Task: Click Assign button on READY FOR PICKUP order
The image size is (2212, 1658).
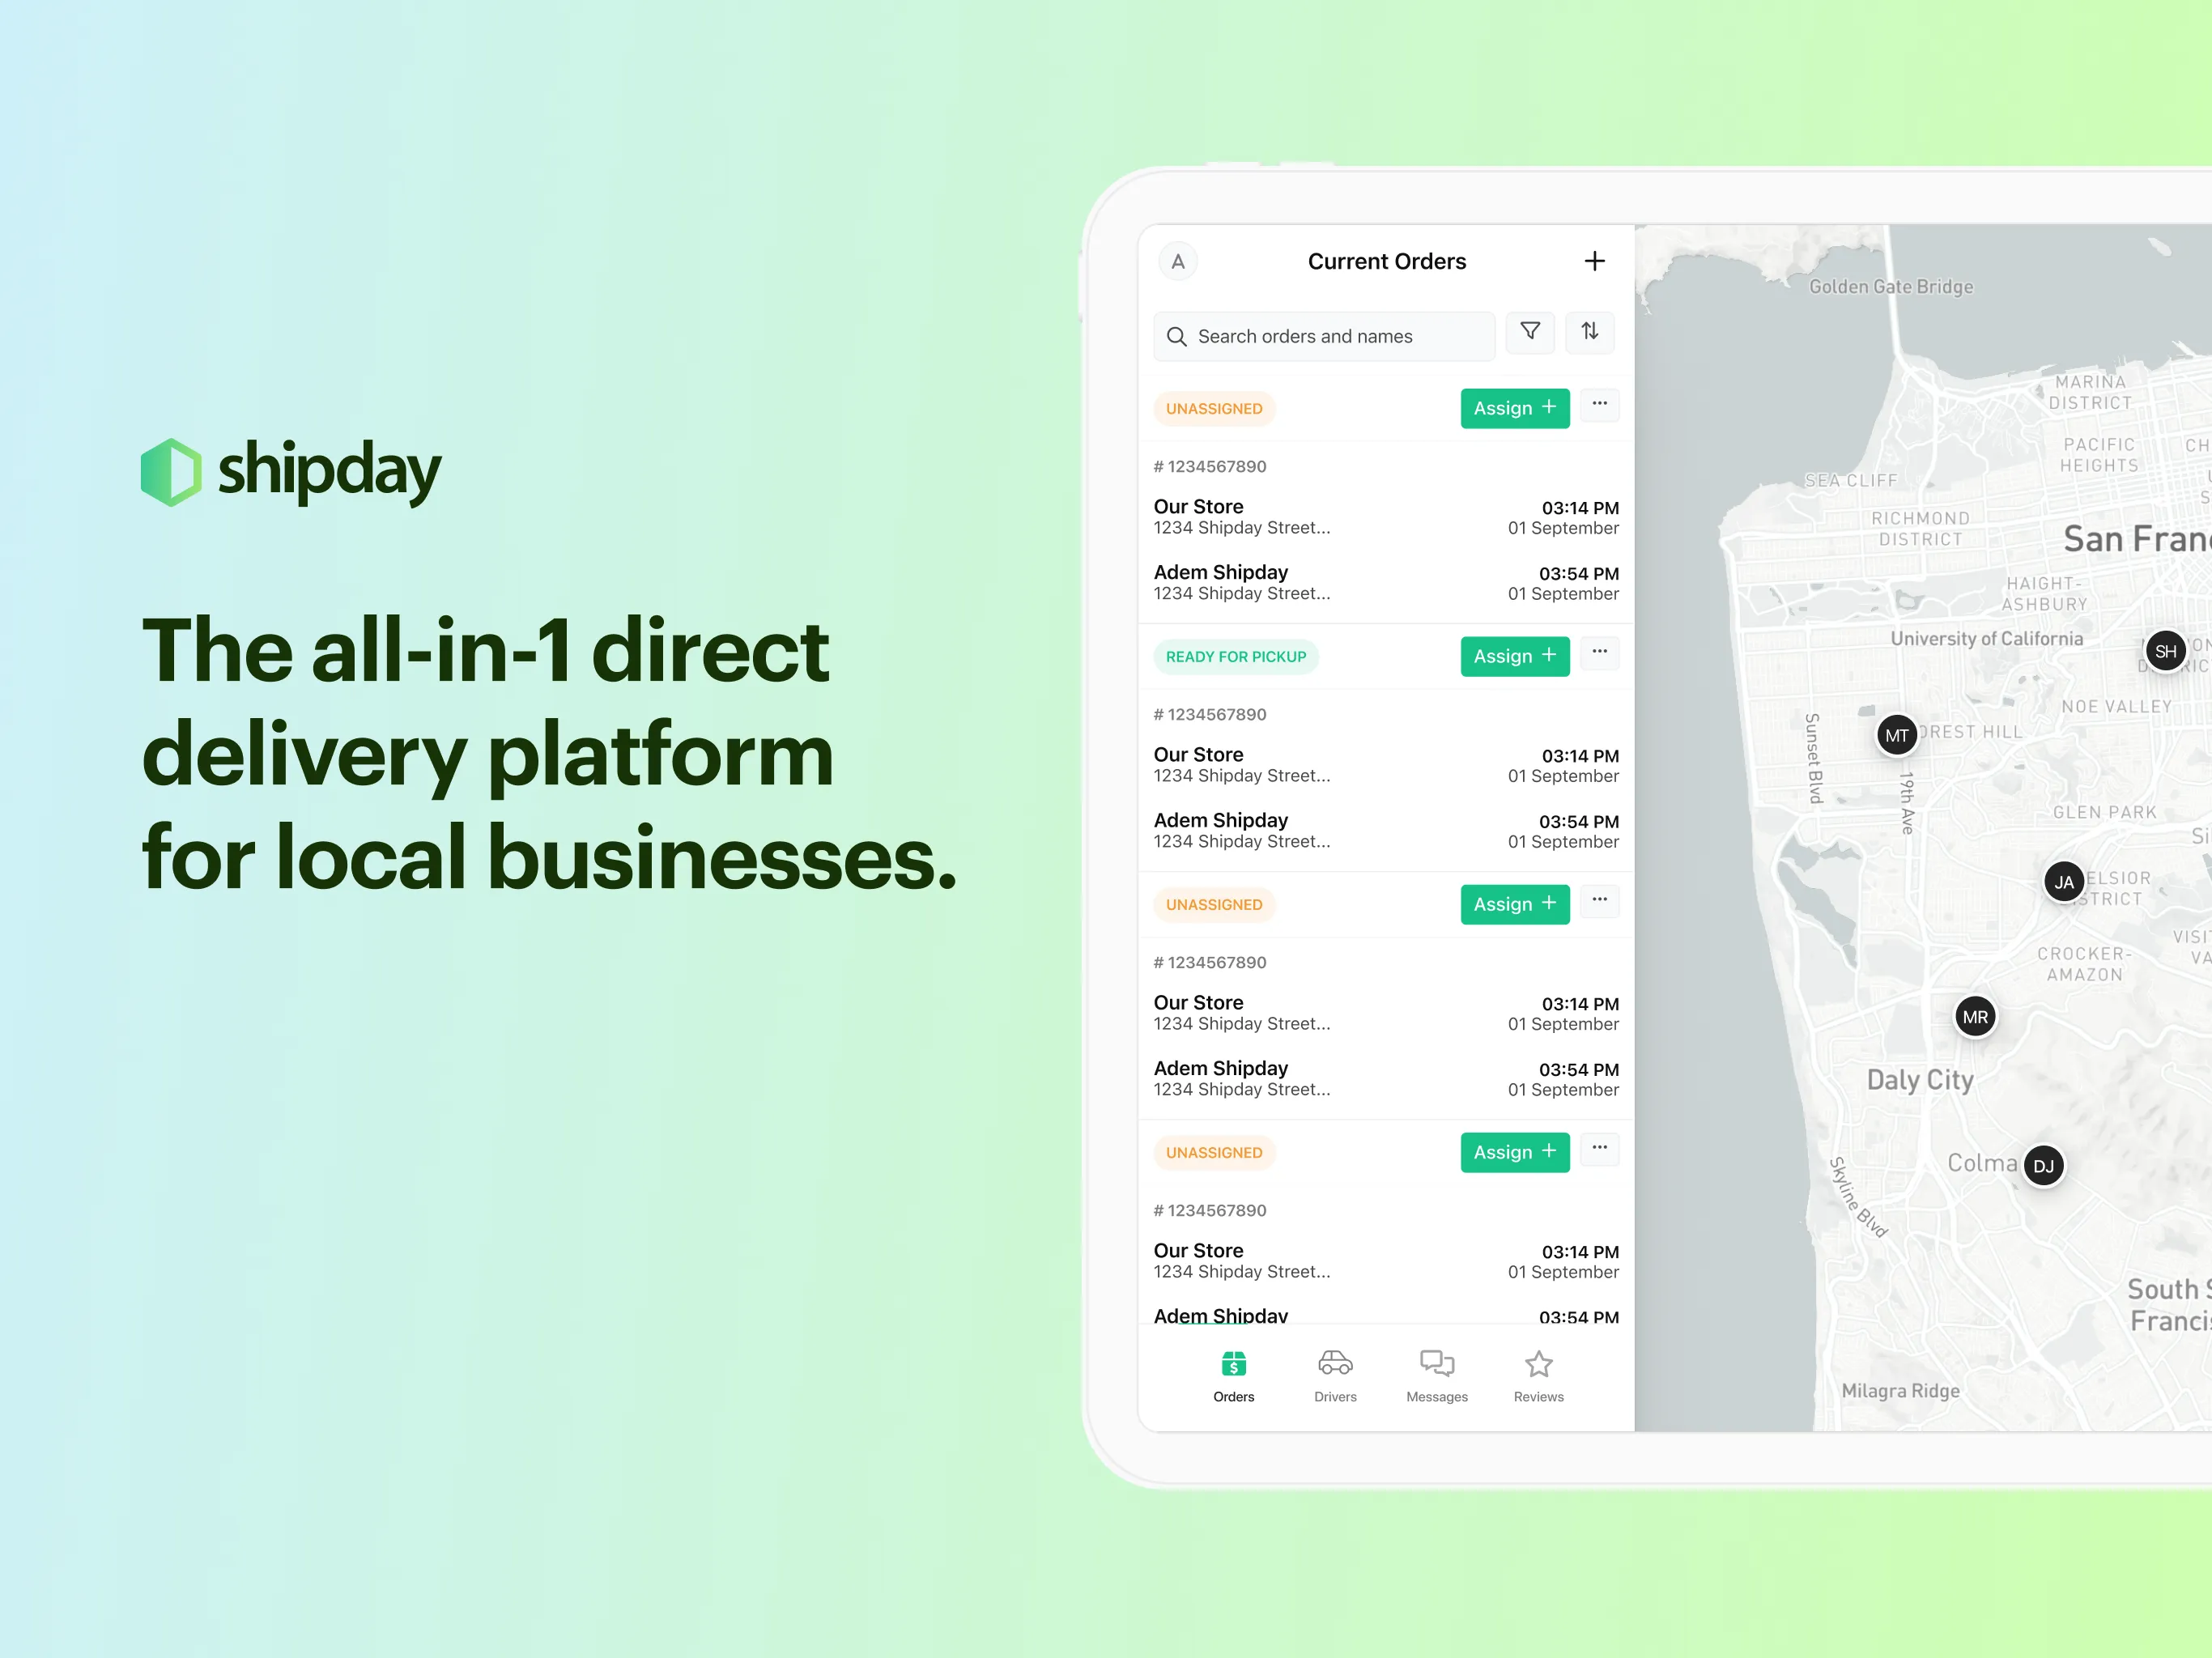Action: pos(1513,657)
